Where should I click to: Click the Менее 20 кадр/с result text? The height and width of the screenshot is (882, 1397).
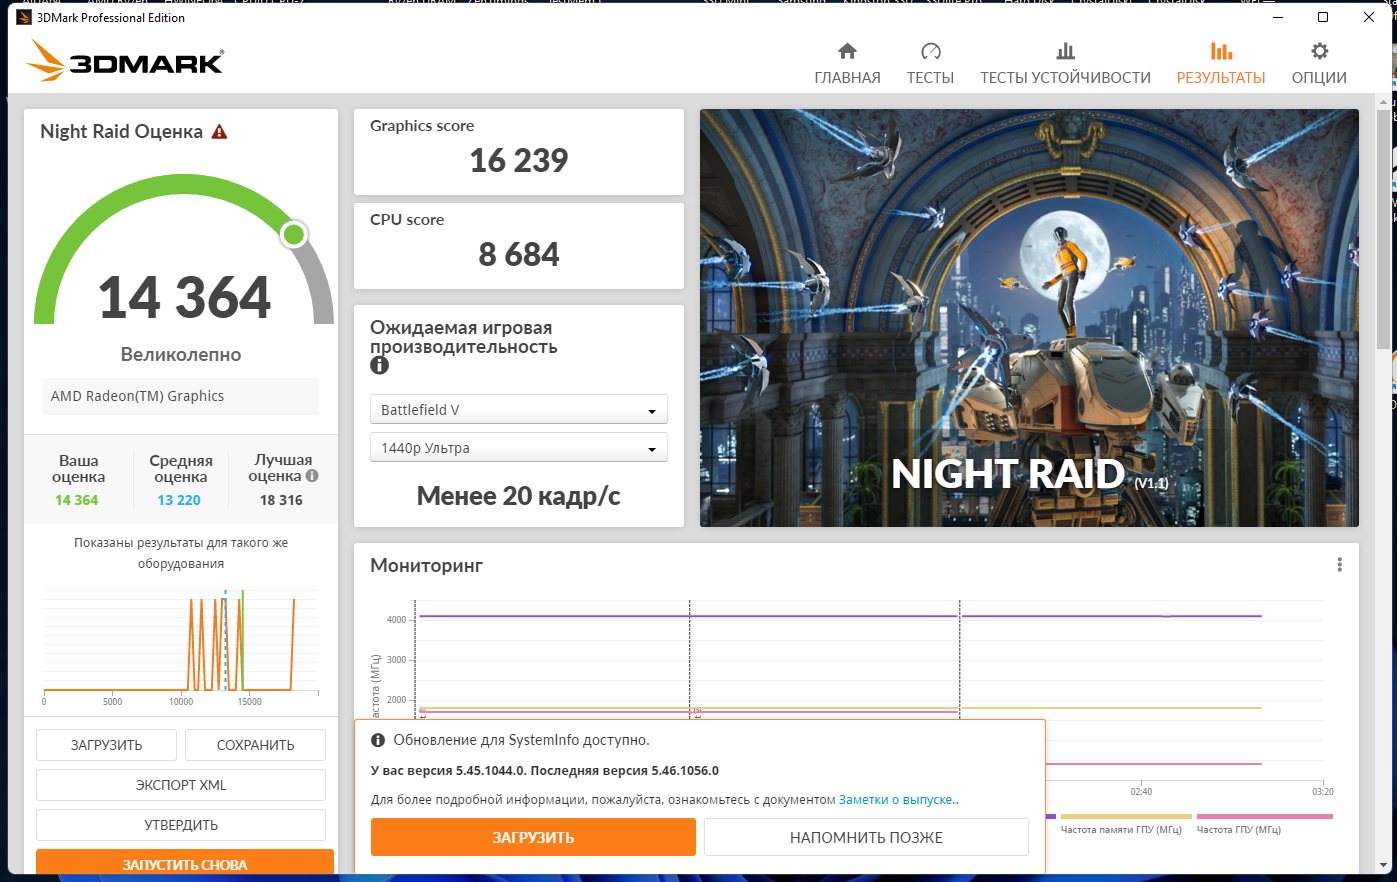click(519, 496)
